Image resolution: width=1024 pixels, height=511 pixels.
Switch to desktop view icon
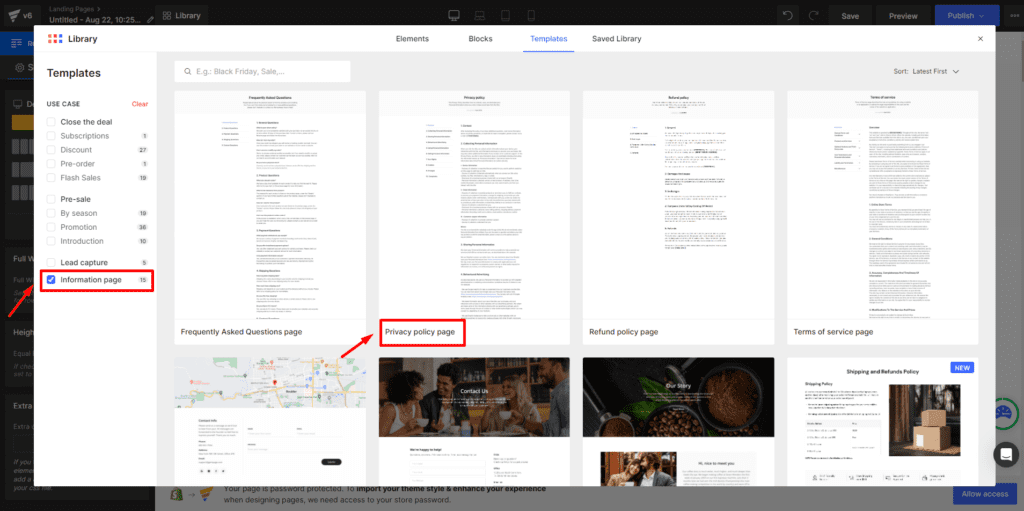pos(455,15)
